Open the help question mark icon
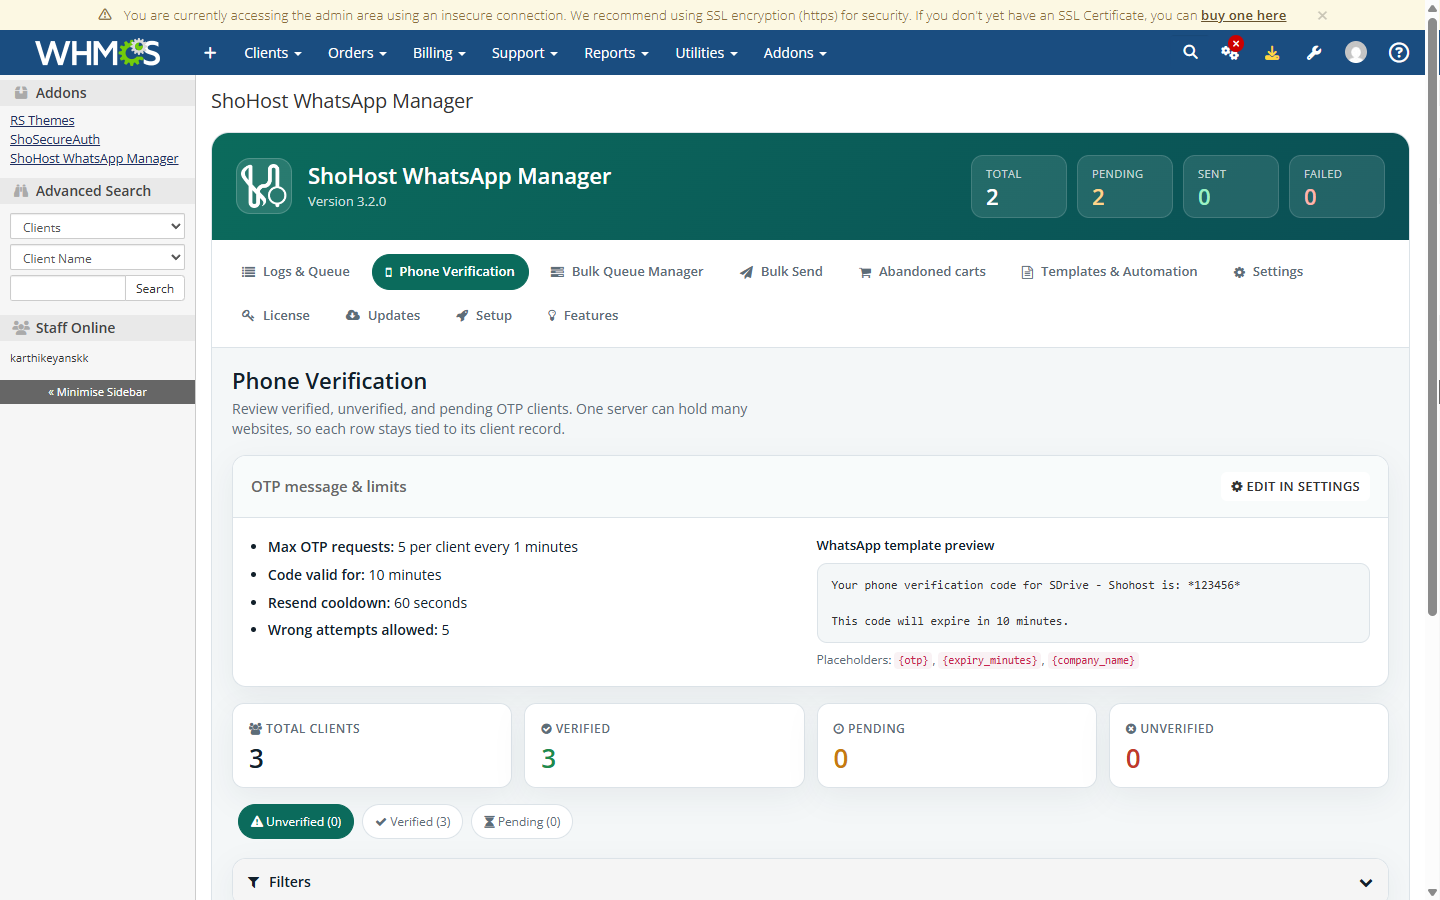 1399,52
